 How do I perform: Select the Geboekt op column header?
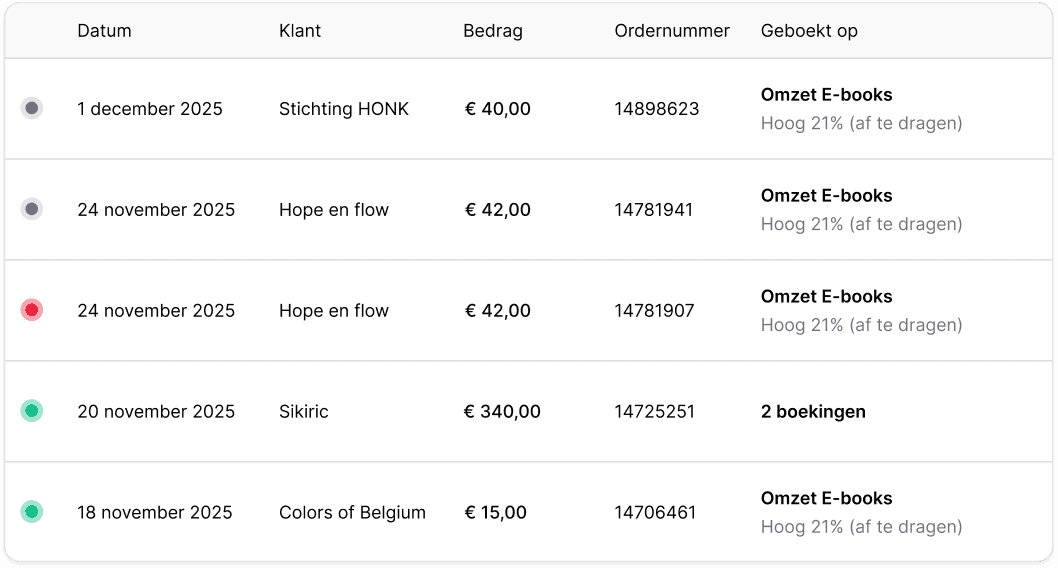[x=809, y=31]
